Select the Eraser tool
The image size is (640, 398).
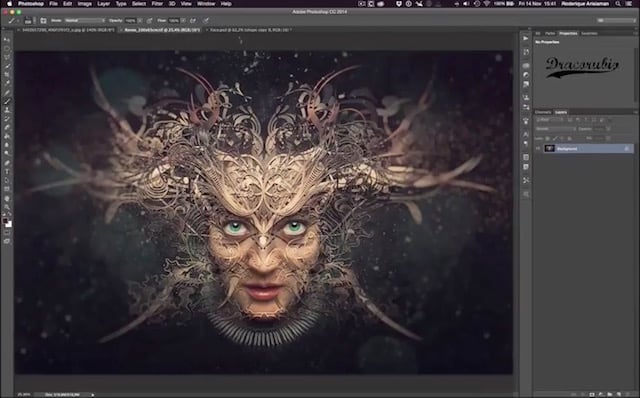click(7, 127)
